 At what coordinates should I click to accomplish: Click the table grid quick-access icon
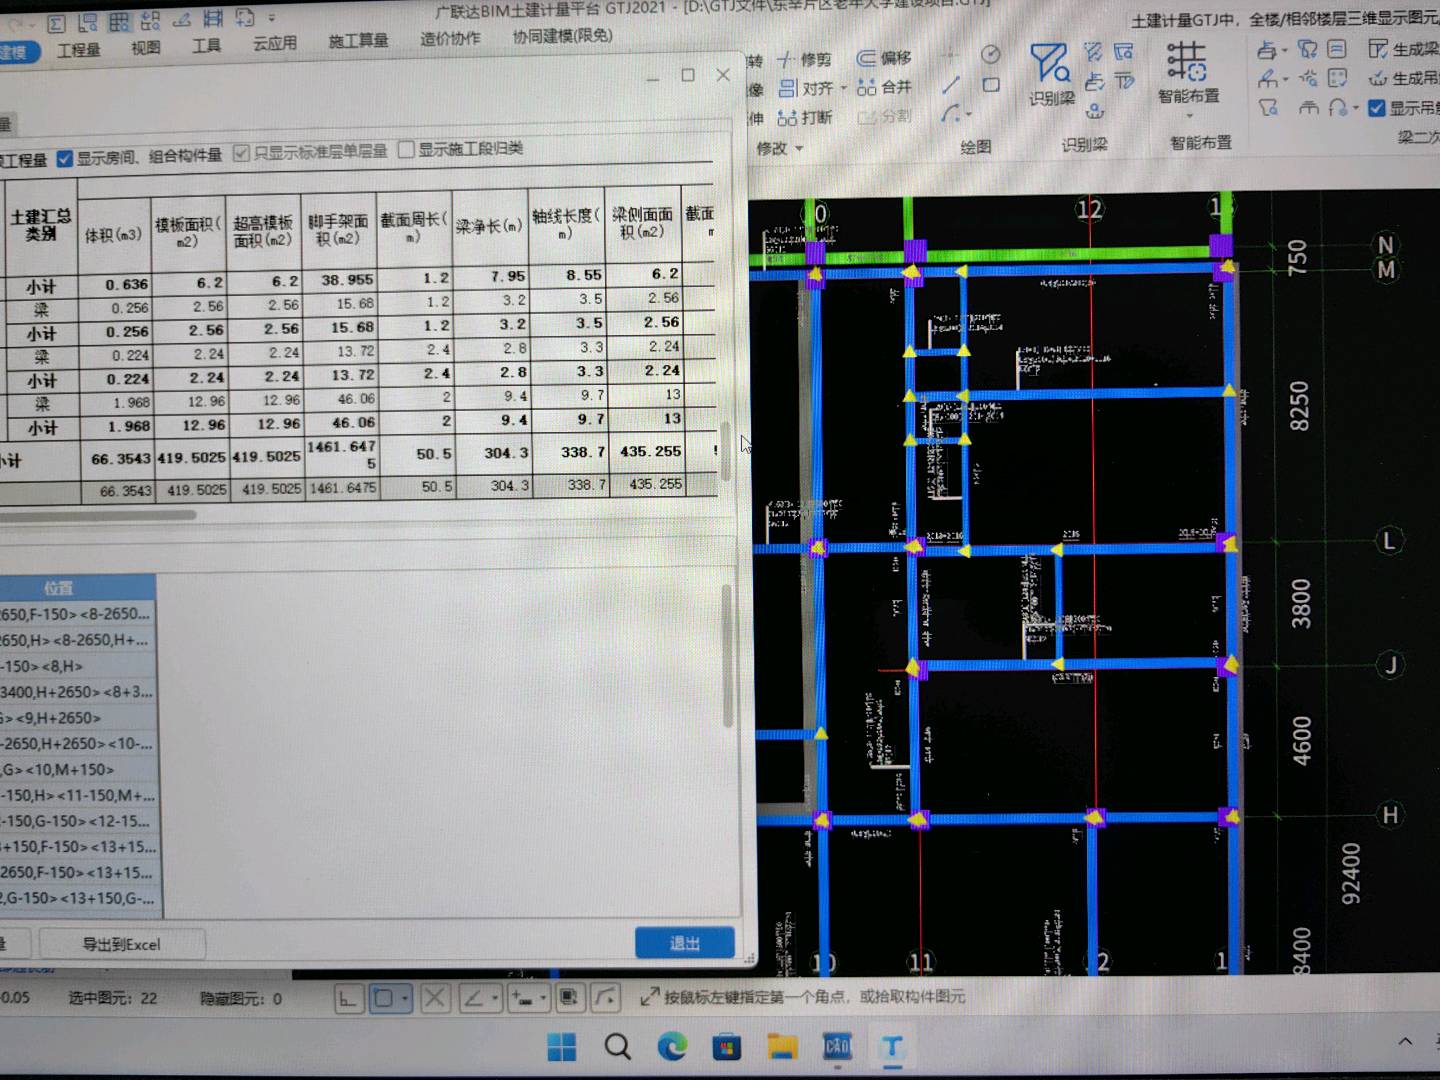pyautogui.click(x=119, y=21)
